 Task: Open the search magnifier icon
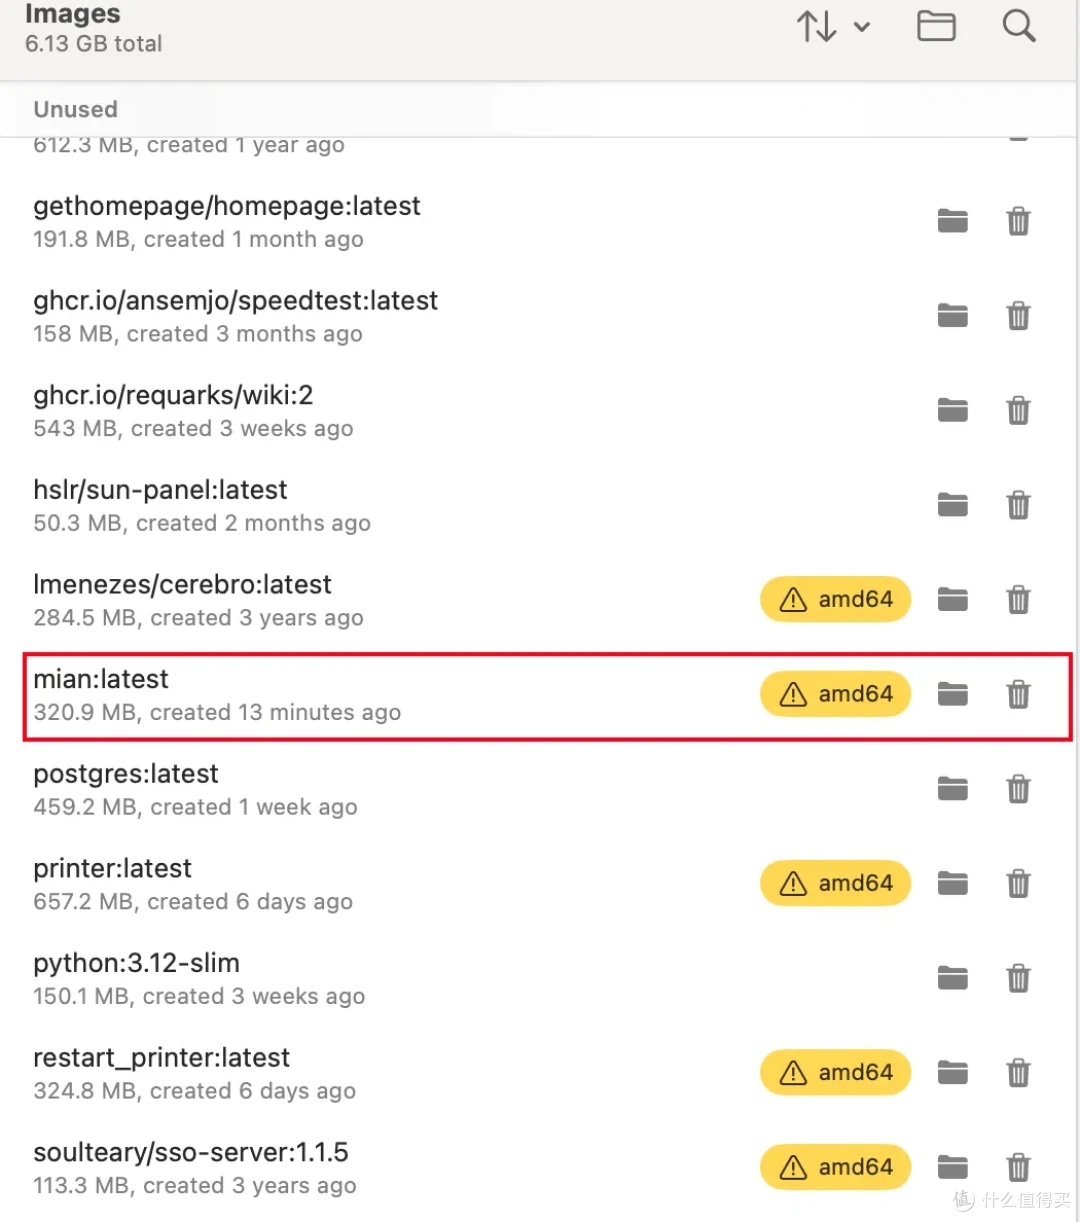pyautogui.click(x=1019, y=26)
